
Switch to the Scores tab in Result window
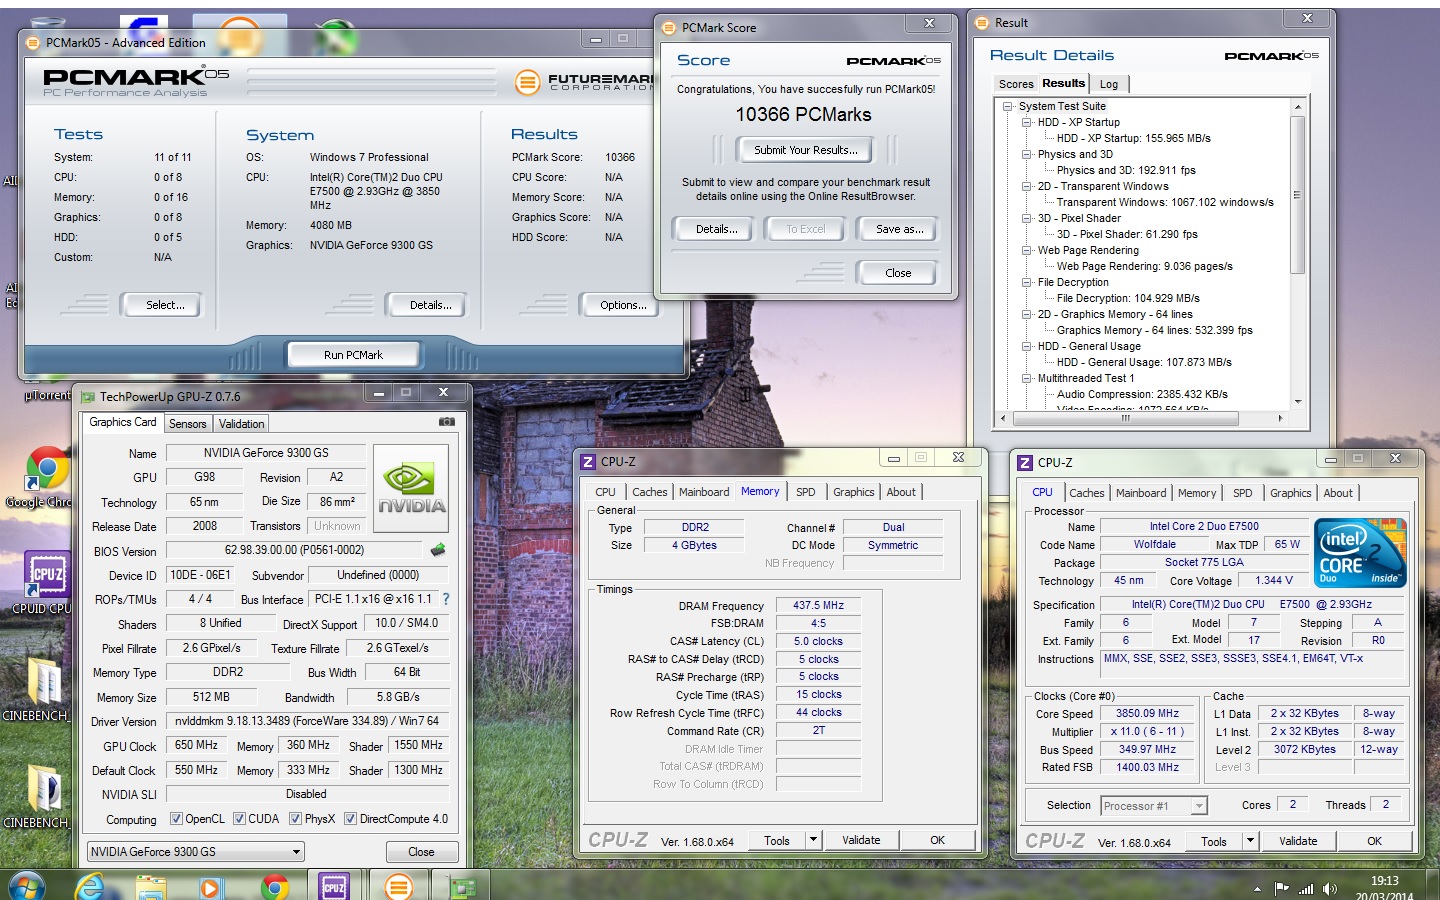[1015, 84]
